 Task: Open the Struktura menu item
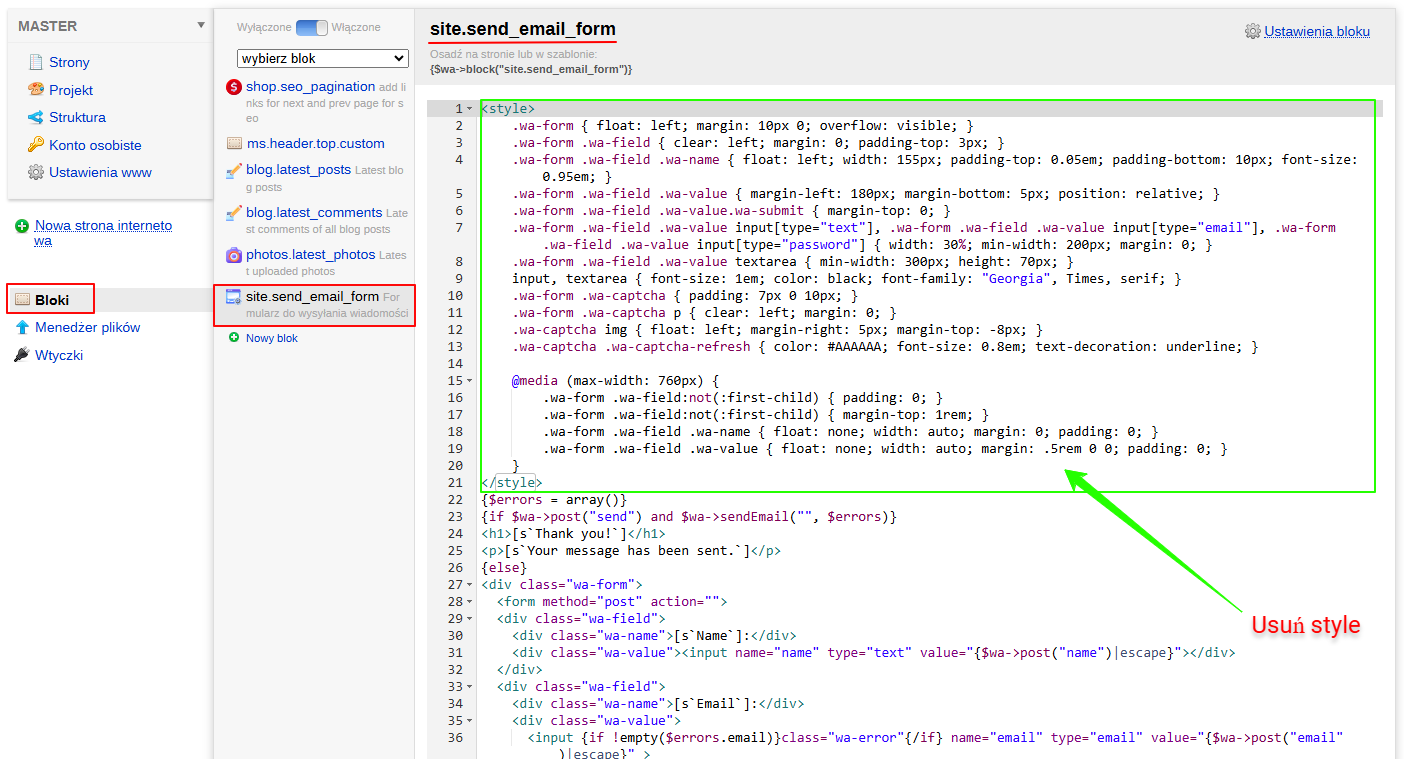coord(77,117)
